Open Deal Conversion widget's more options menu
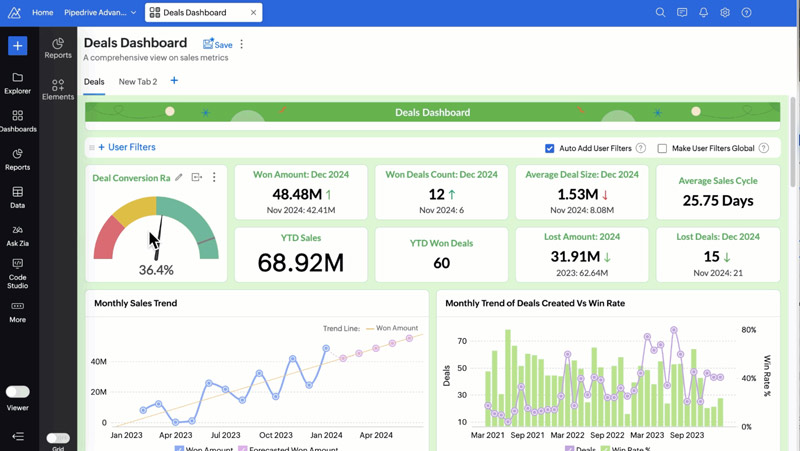 pyautogui.click(x=214, y=178)
